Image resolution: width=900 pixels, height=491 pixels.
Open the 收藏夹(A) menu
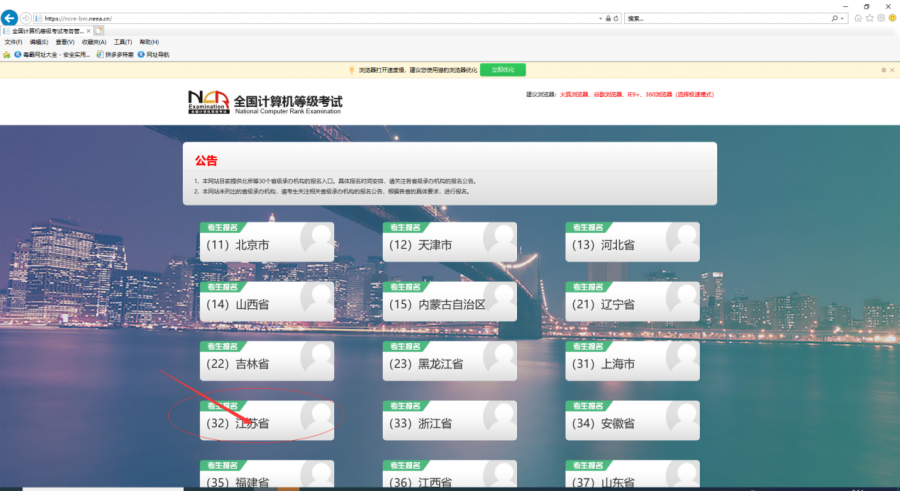[94, 42]
